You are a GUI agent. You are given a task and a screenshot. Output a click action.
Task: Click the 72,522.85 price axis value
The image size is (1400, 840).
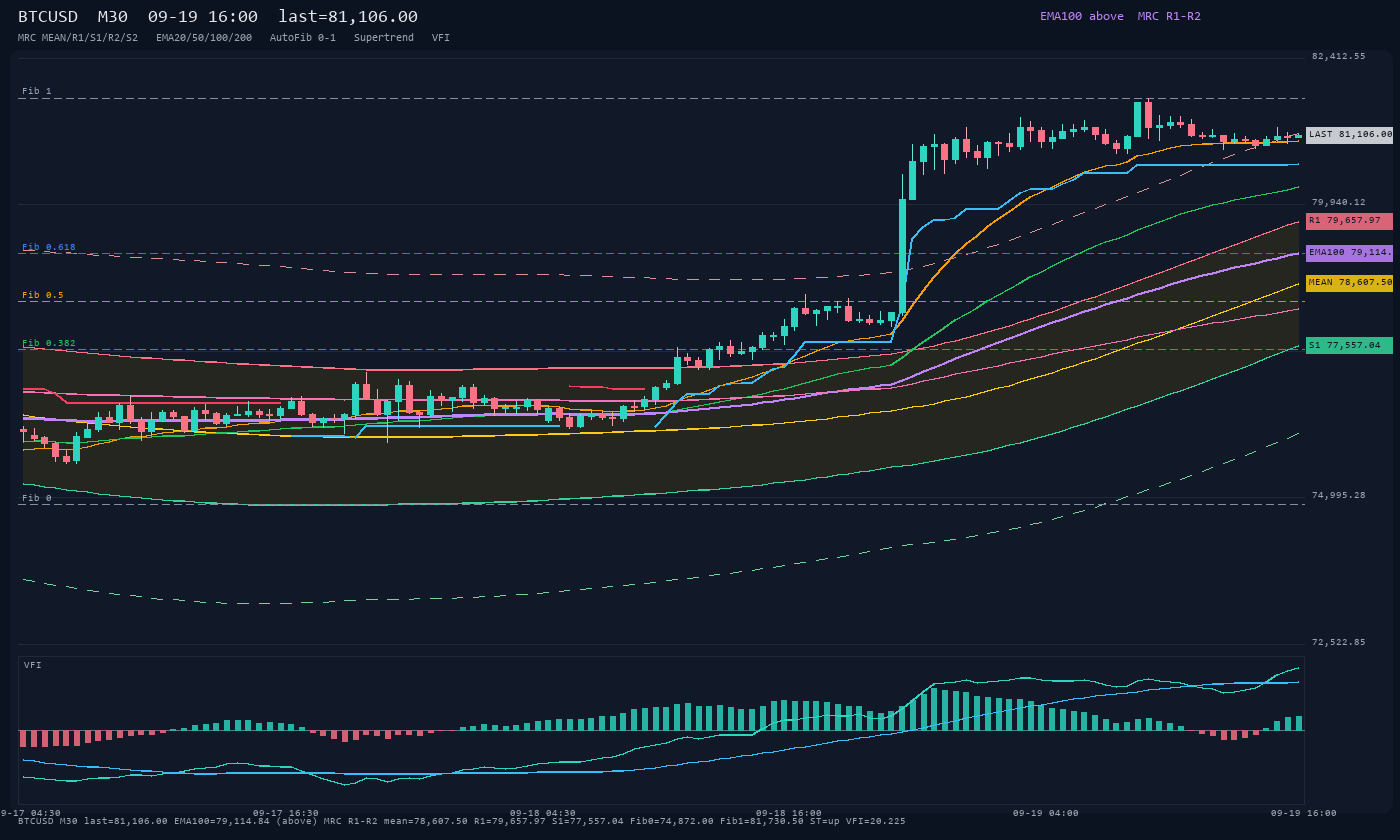[1338, 642]
